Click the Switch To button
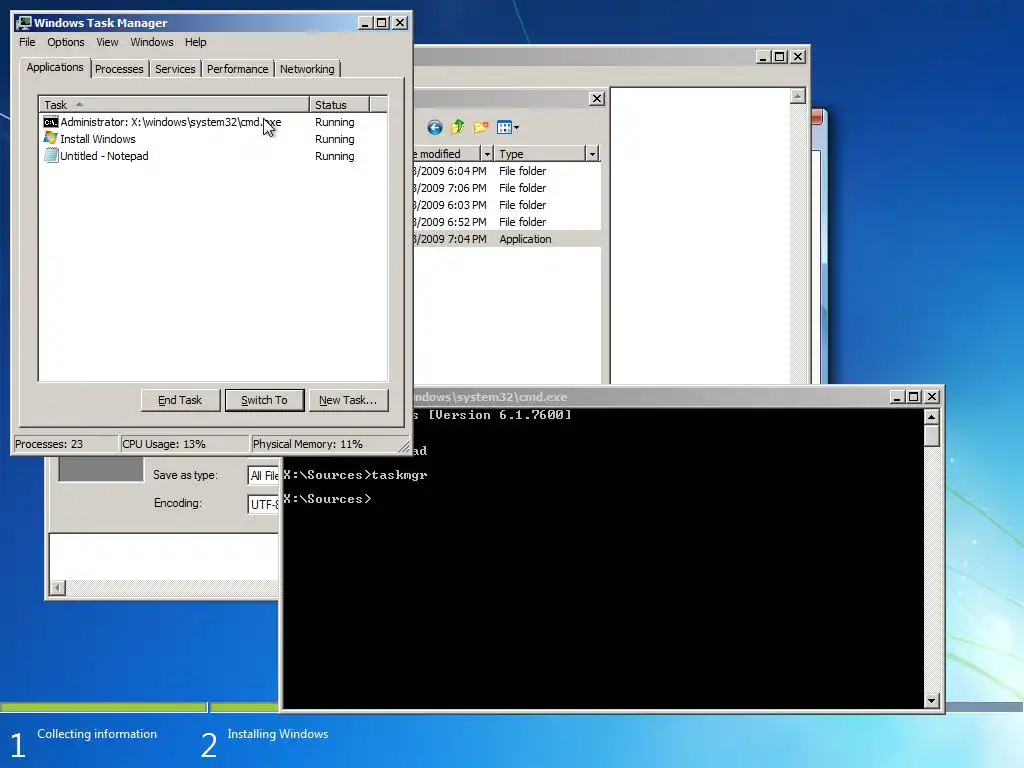 264,400
